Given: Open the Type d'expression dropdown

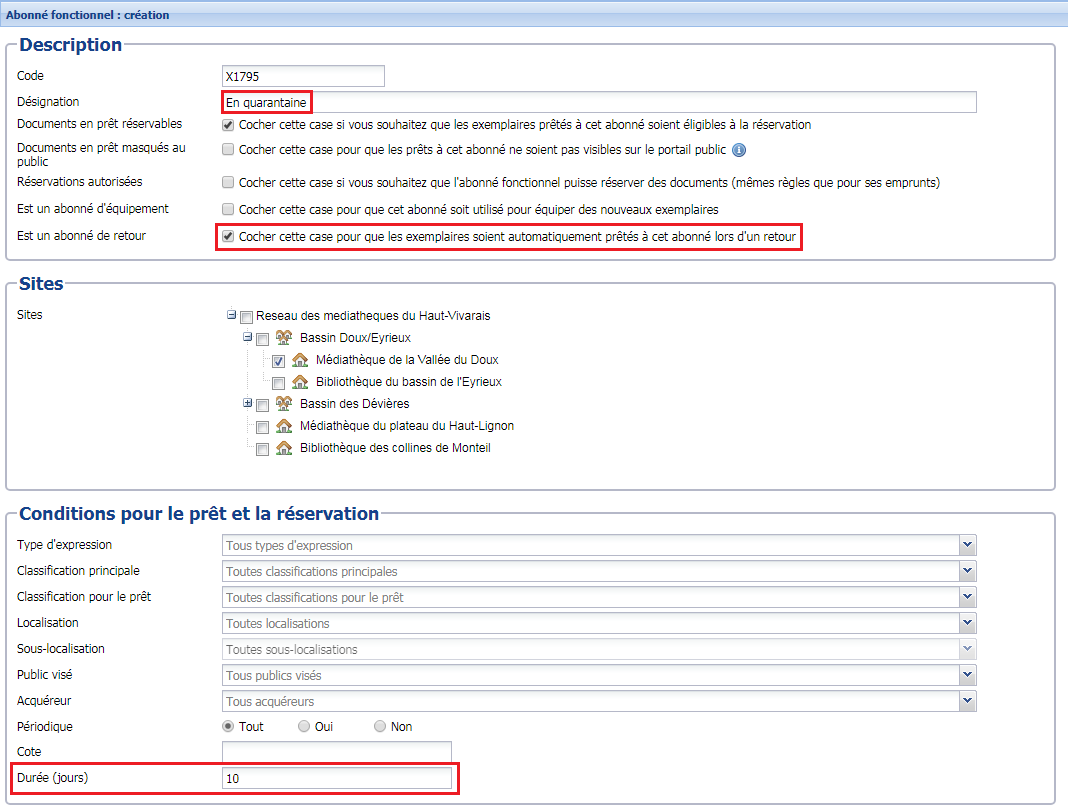Looking at the screenshot, I should [x=967, y=545].
